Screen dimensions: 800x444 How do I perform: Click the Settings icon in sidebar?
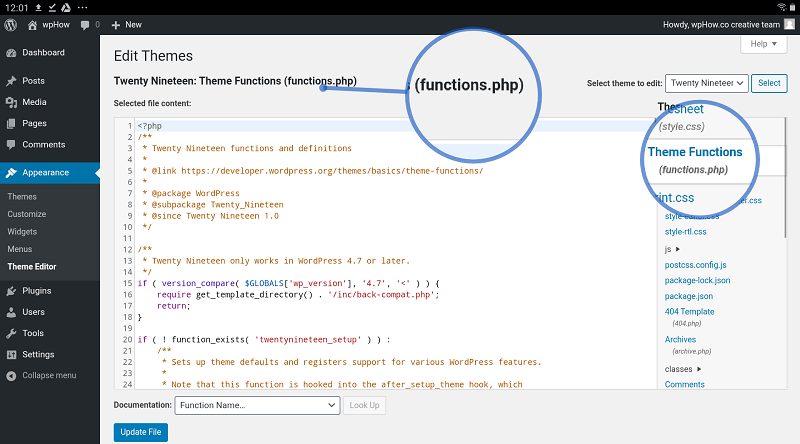point(11,354)
